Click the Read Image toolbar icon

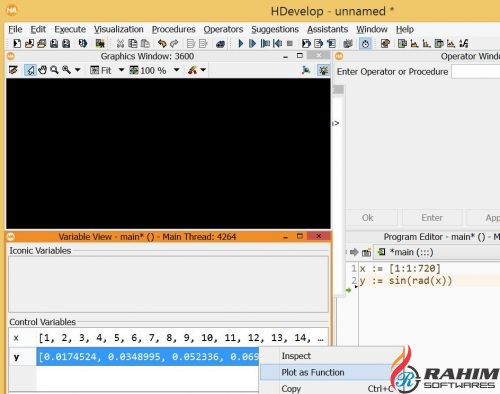(100, 43)
